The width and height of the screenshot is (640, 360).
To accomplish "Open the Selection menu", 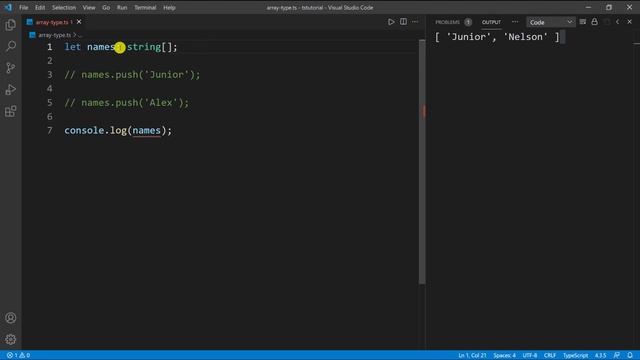I will 64,7.
